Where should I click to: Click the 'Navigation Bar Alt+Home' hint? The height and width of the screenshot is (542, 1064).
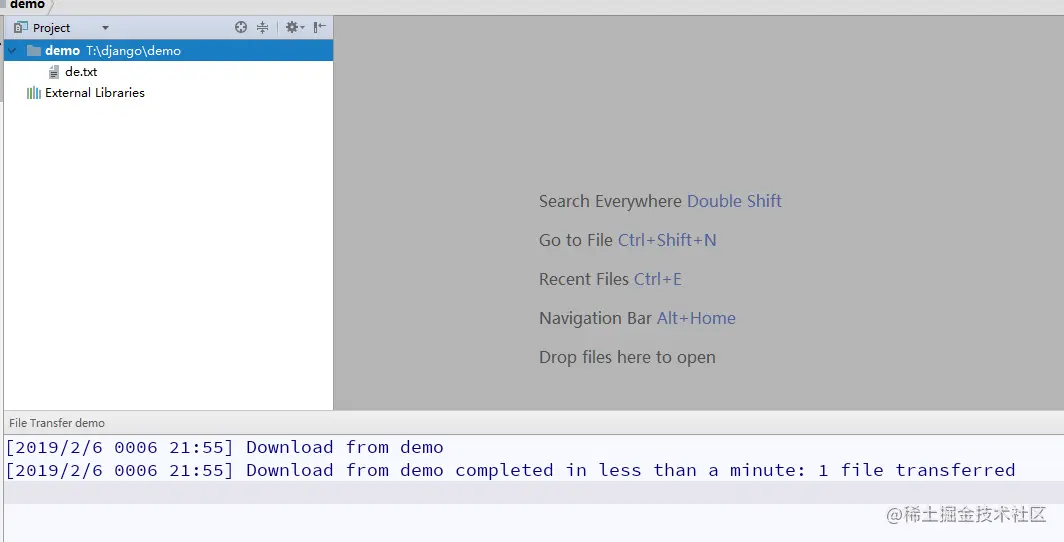click(637, 318)
